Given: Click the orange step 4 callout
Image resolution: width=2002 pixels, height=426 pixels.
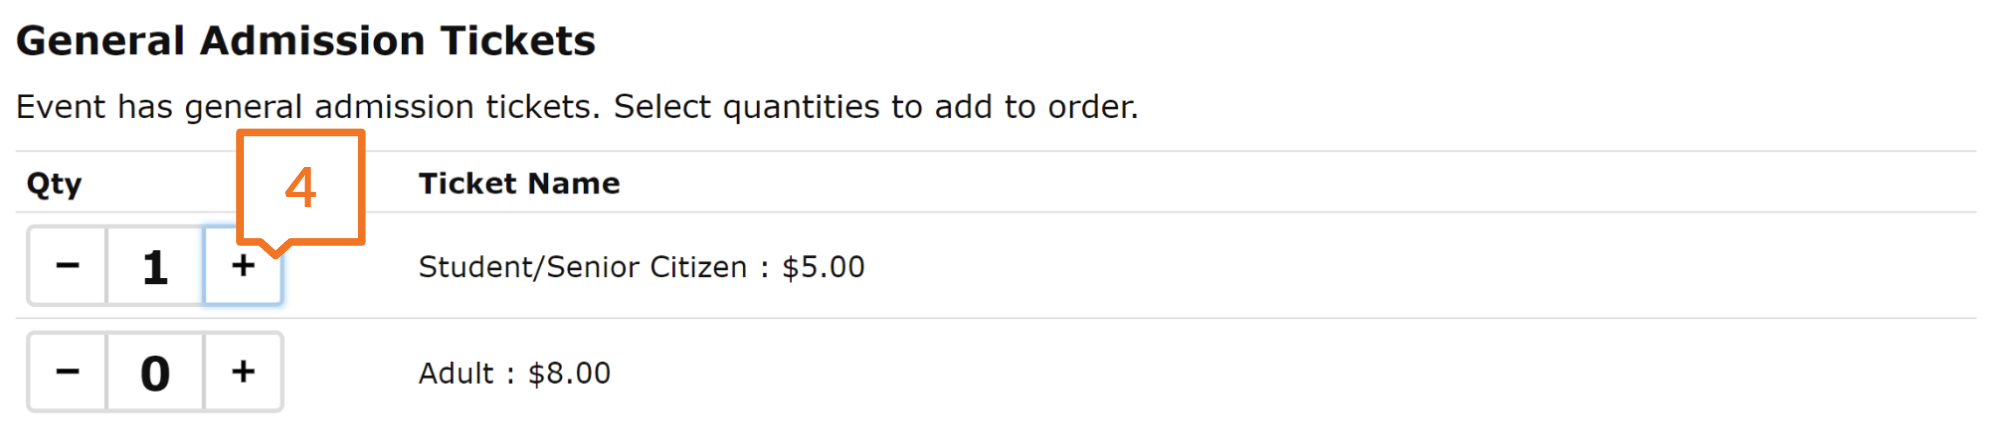Looking at the screenshot, I should [300, 187].
